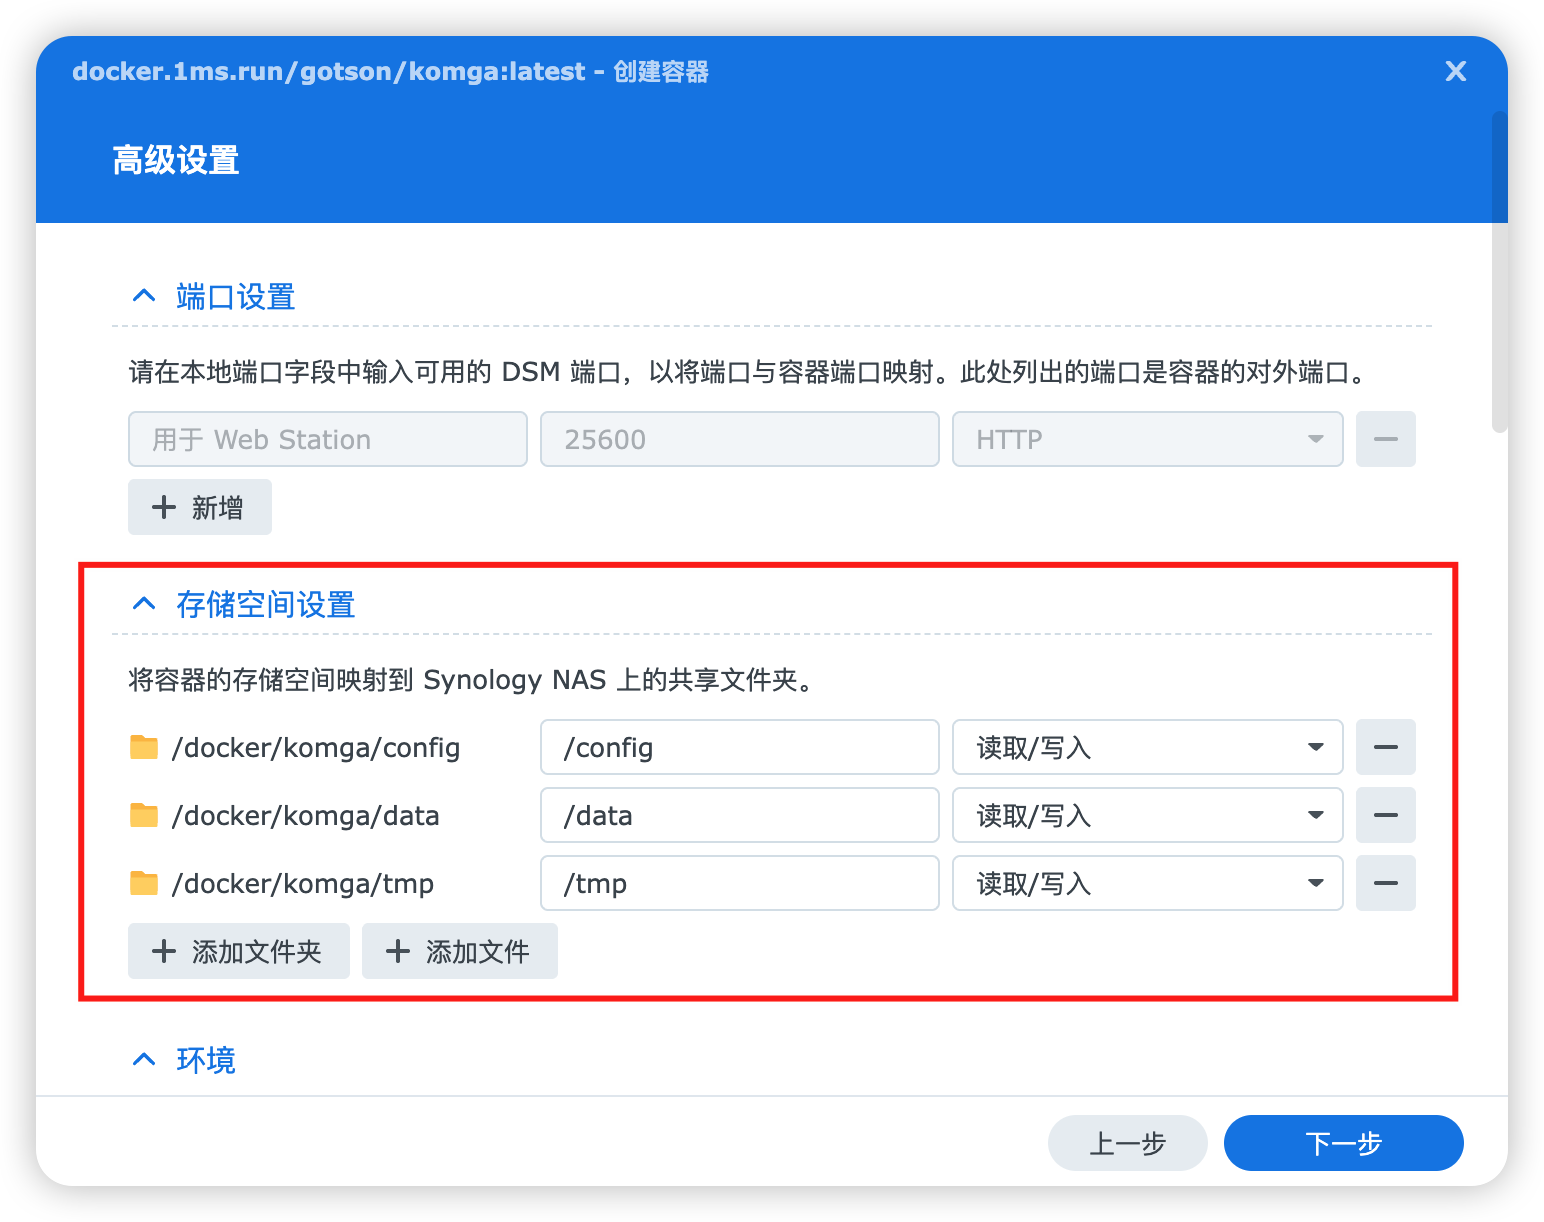Screen dimensions: 1544x1222
Task: Open permission dropdown for /tmp mount
Action: tap(1146, 883)
